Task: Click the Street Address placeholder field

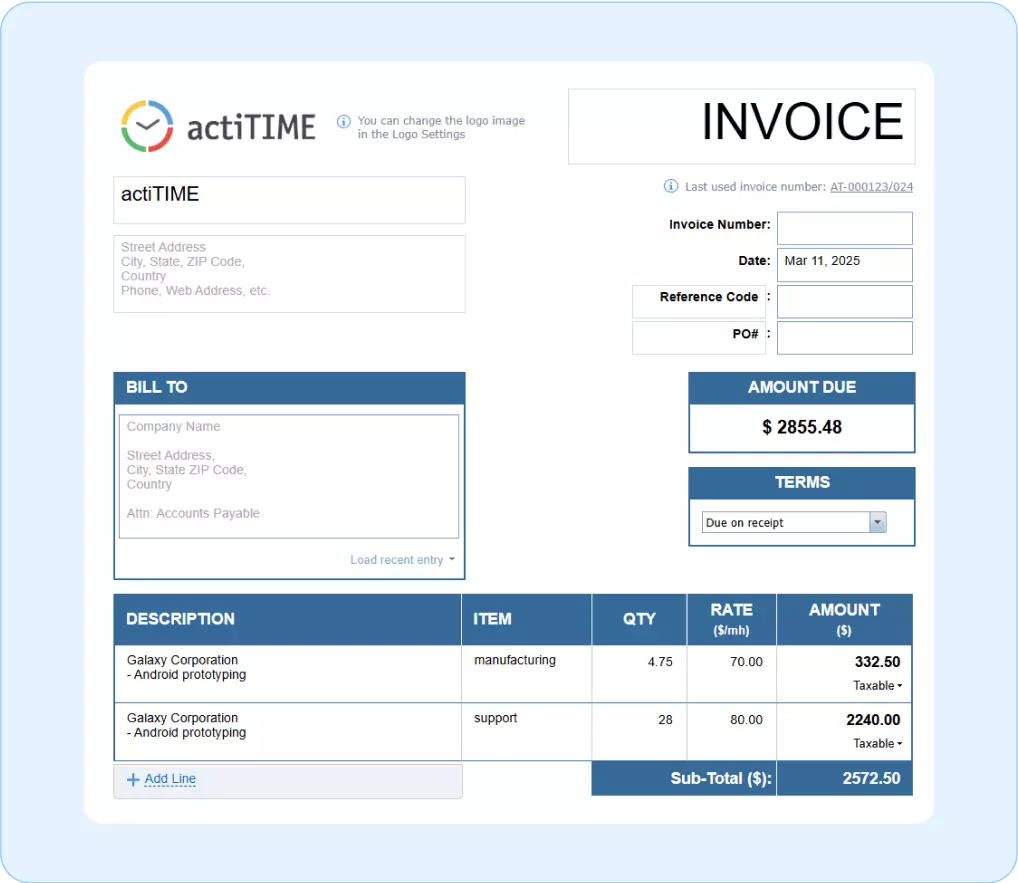Action: click(289, 274)
